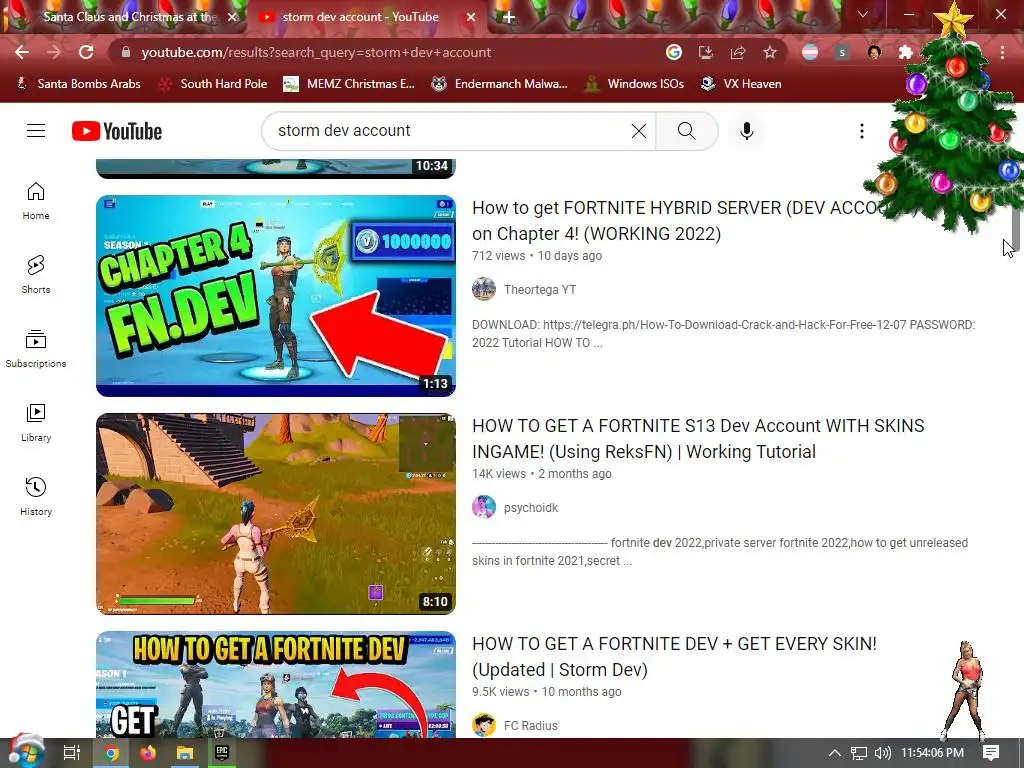Go forward in browser
Screen dimensions: 1024x768
point(54,52)
